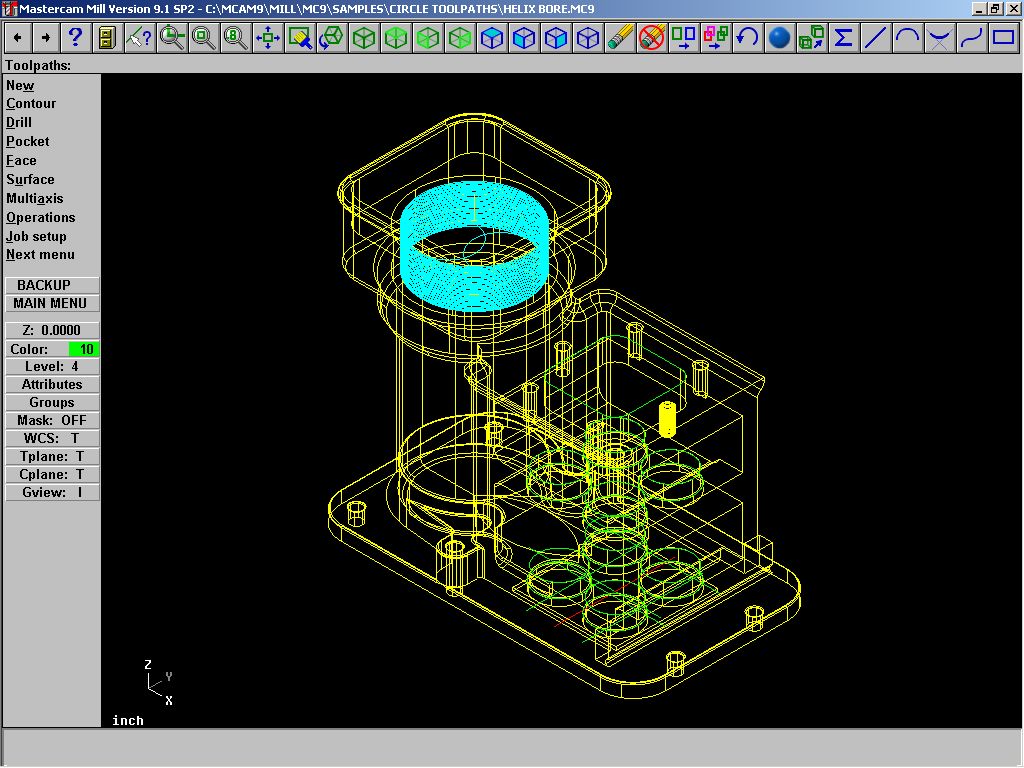Viewport: 1024px width, 768px height.
Task: Click the Undelete crossed-out eraser icon
Action: click(x=651, y=38)
